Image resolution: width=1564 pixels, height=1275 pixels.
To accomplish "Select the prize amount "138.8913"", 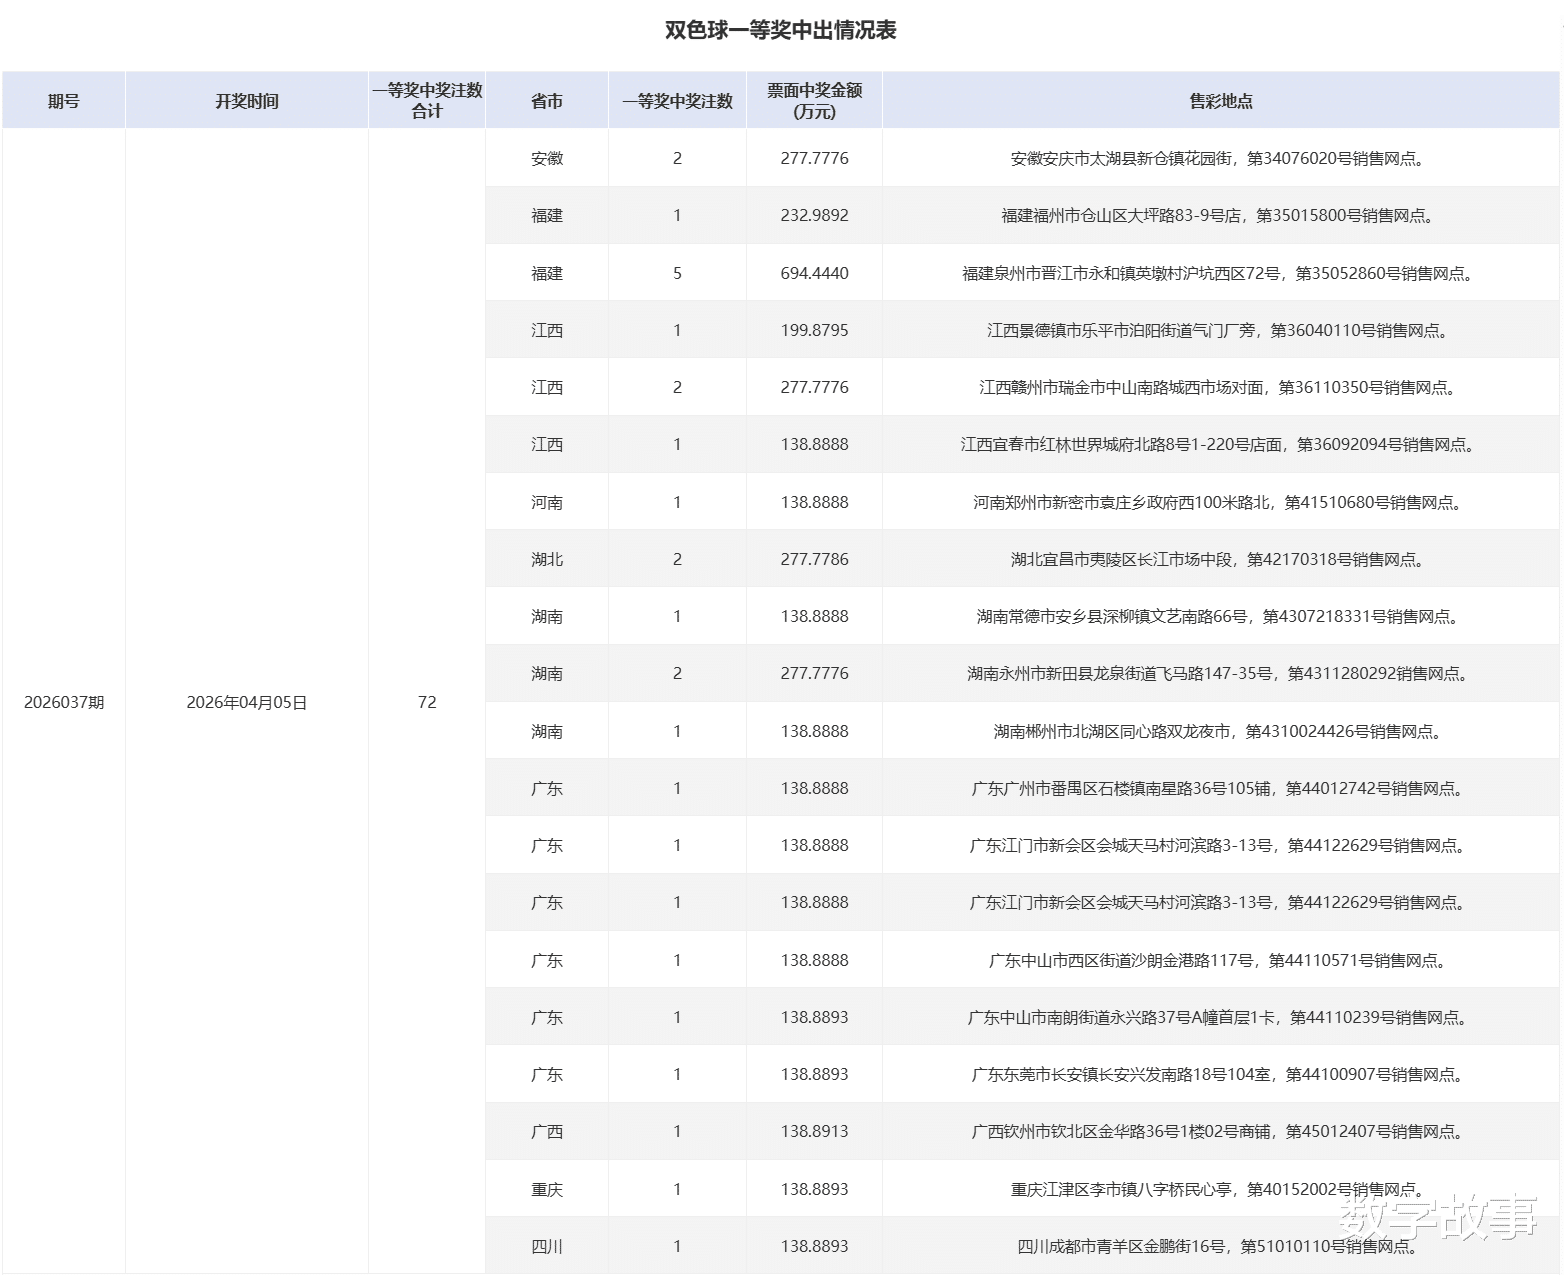I will click(x=815, y=1131).
